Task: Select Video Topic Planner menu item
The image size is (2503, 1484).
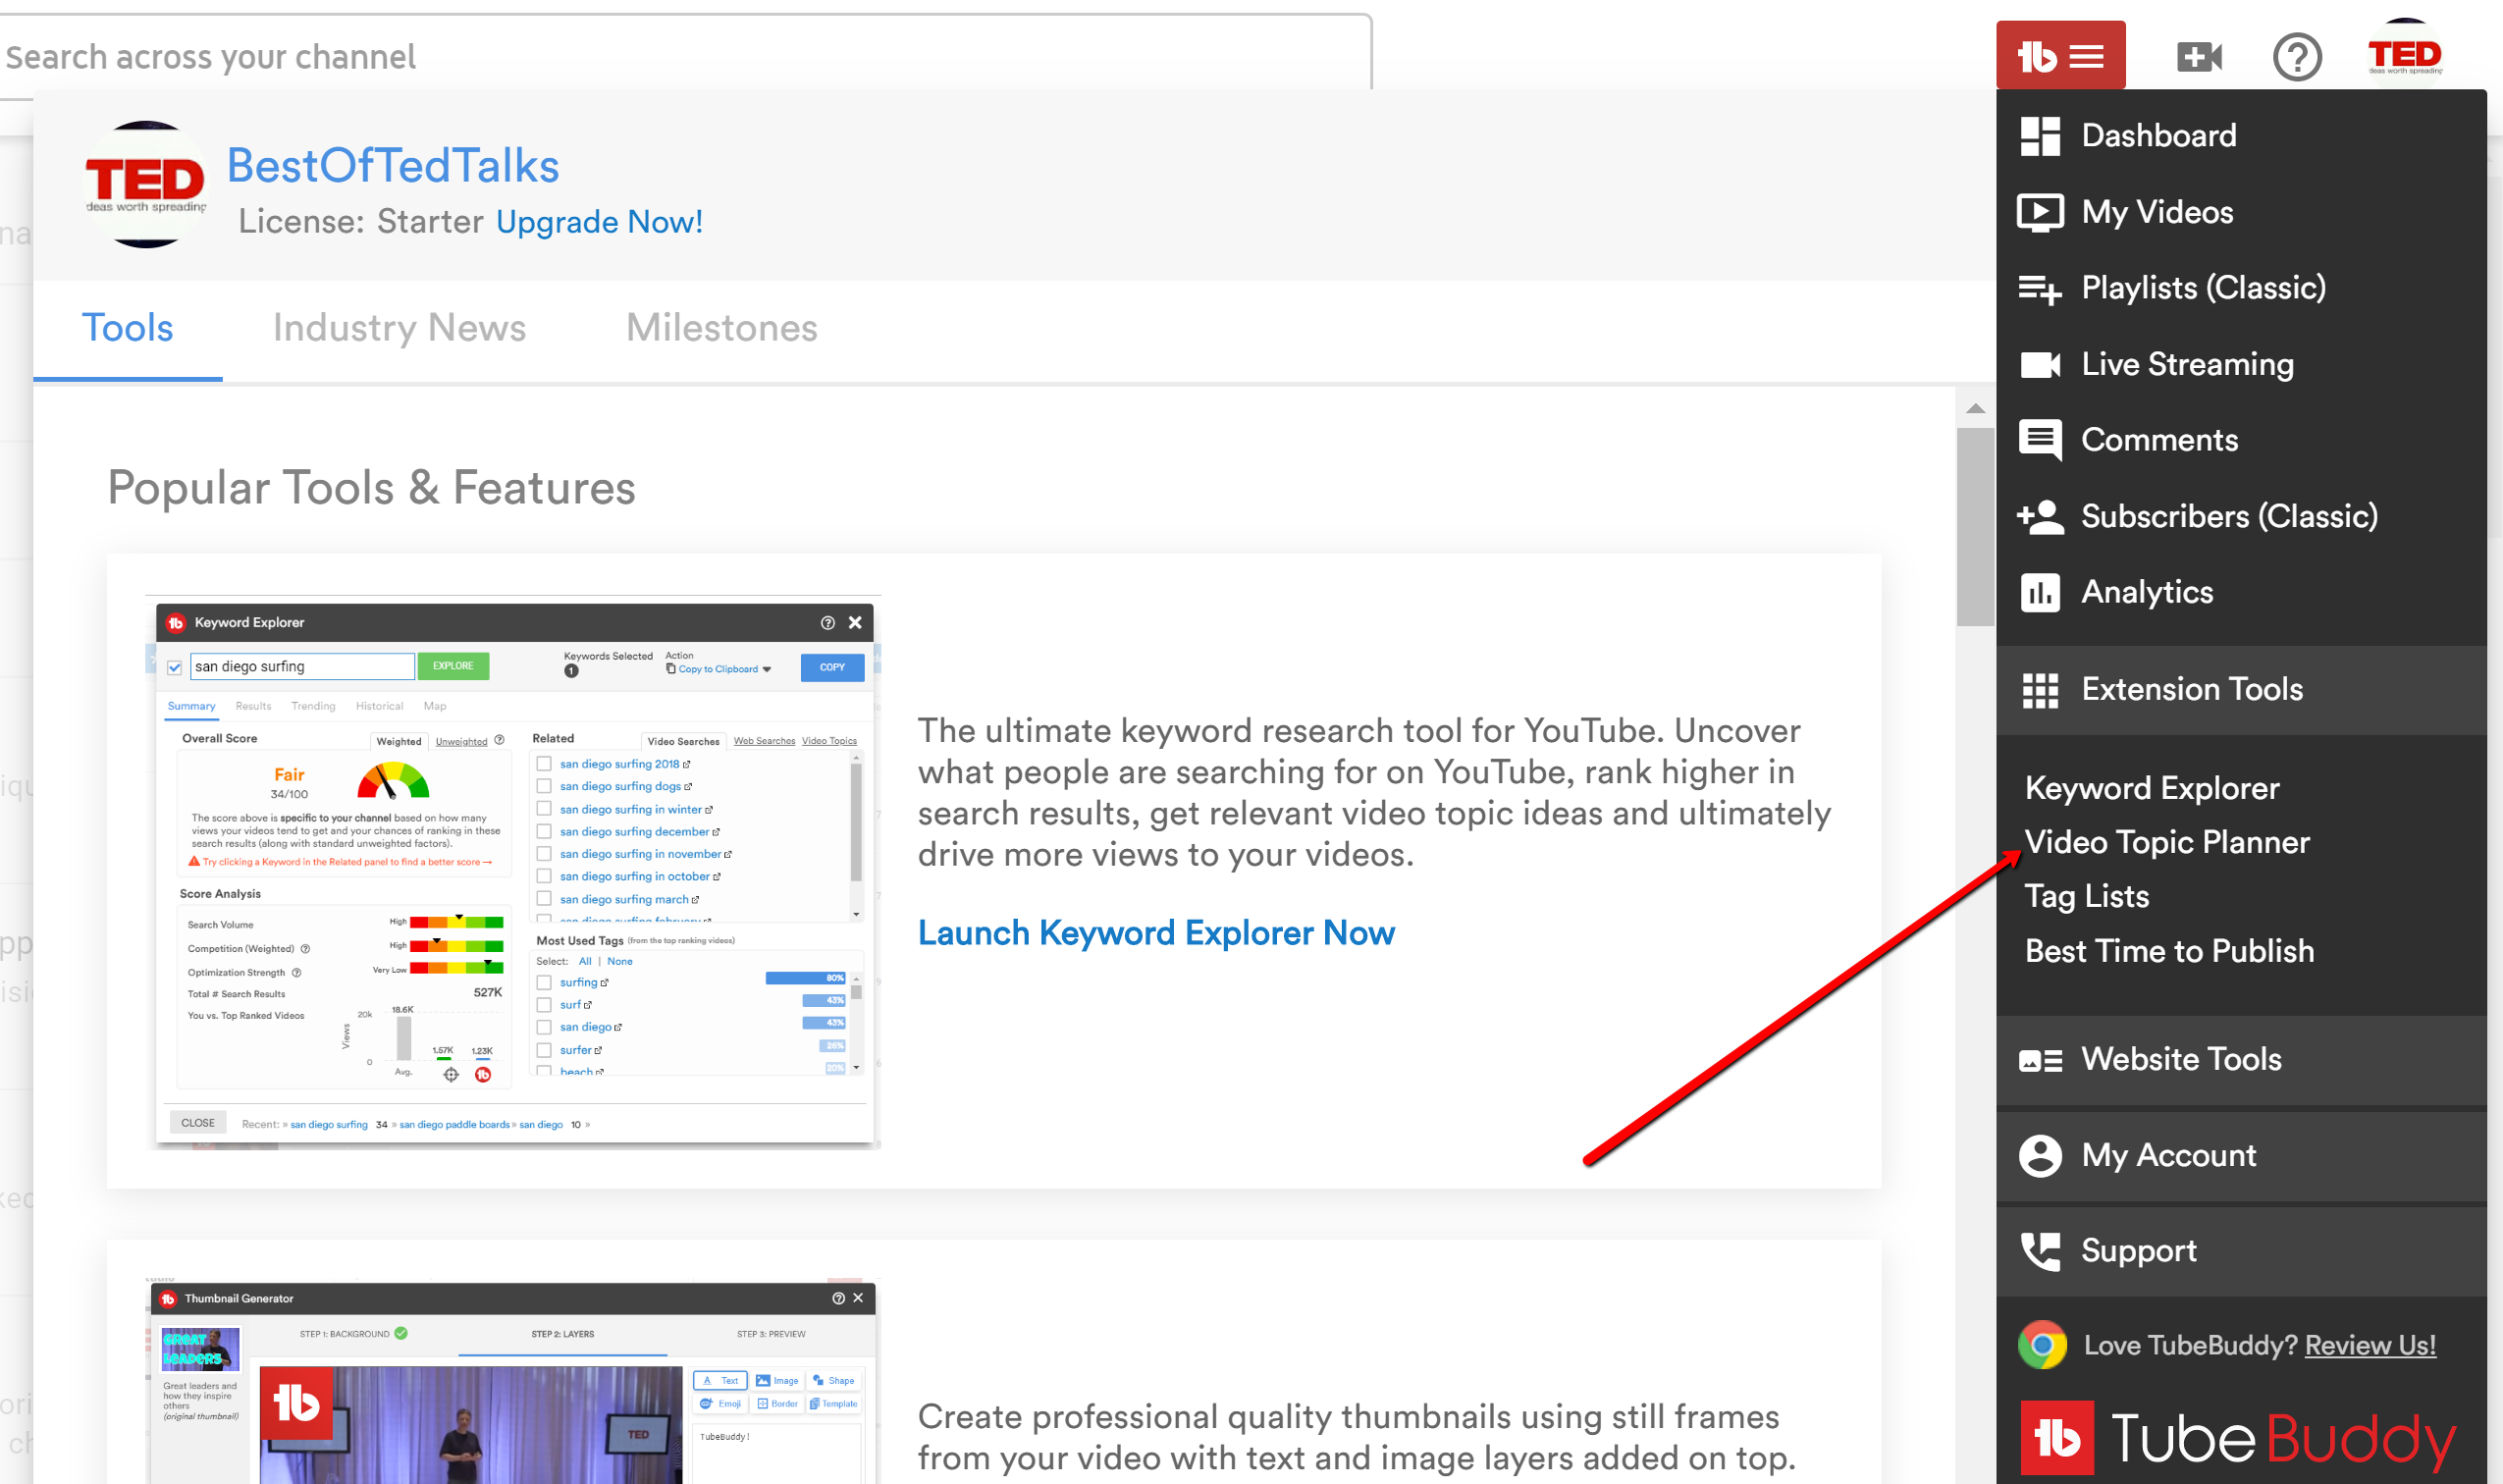Action: click(x=2166, y=842)
